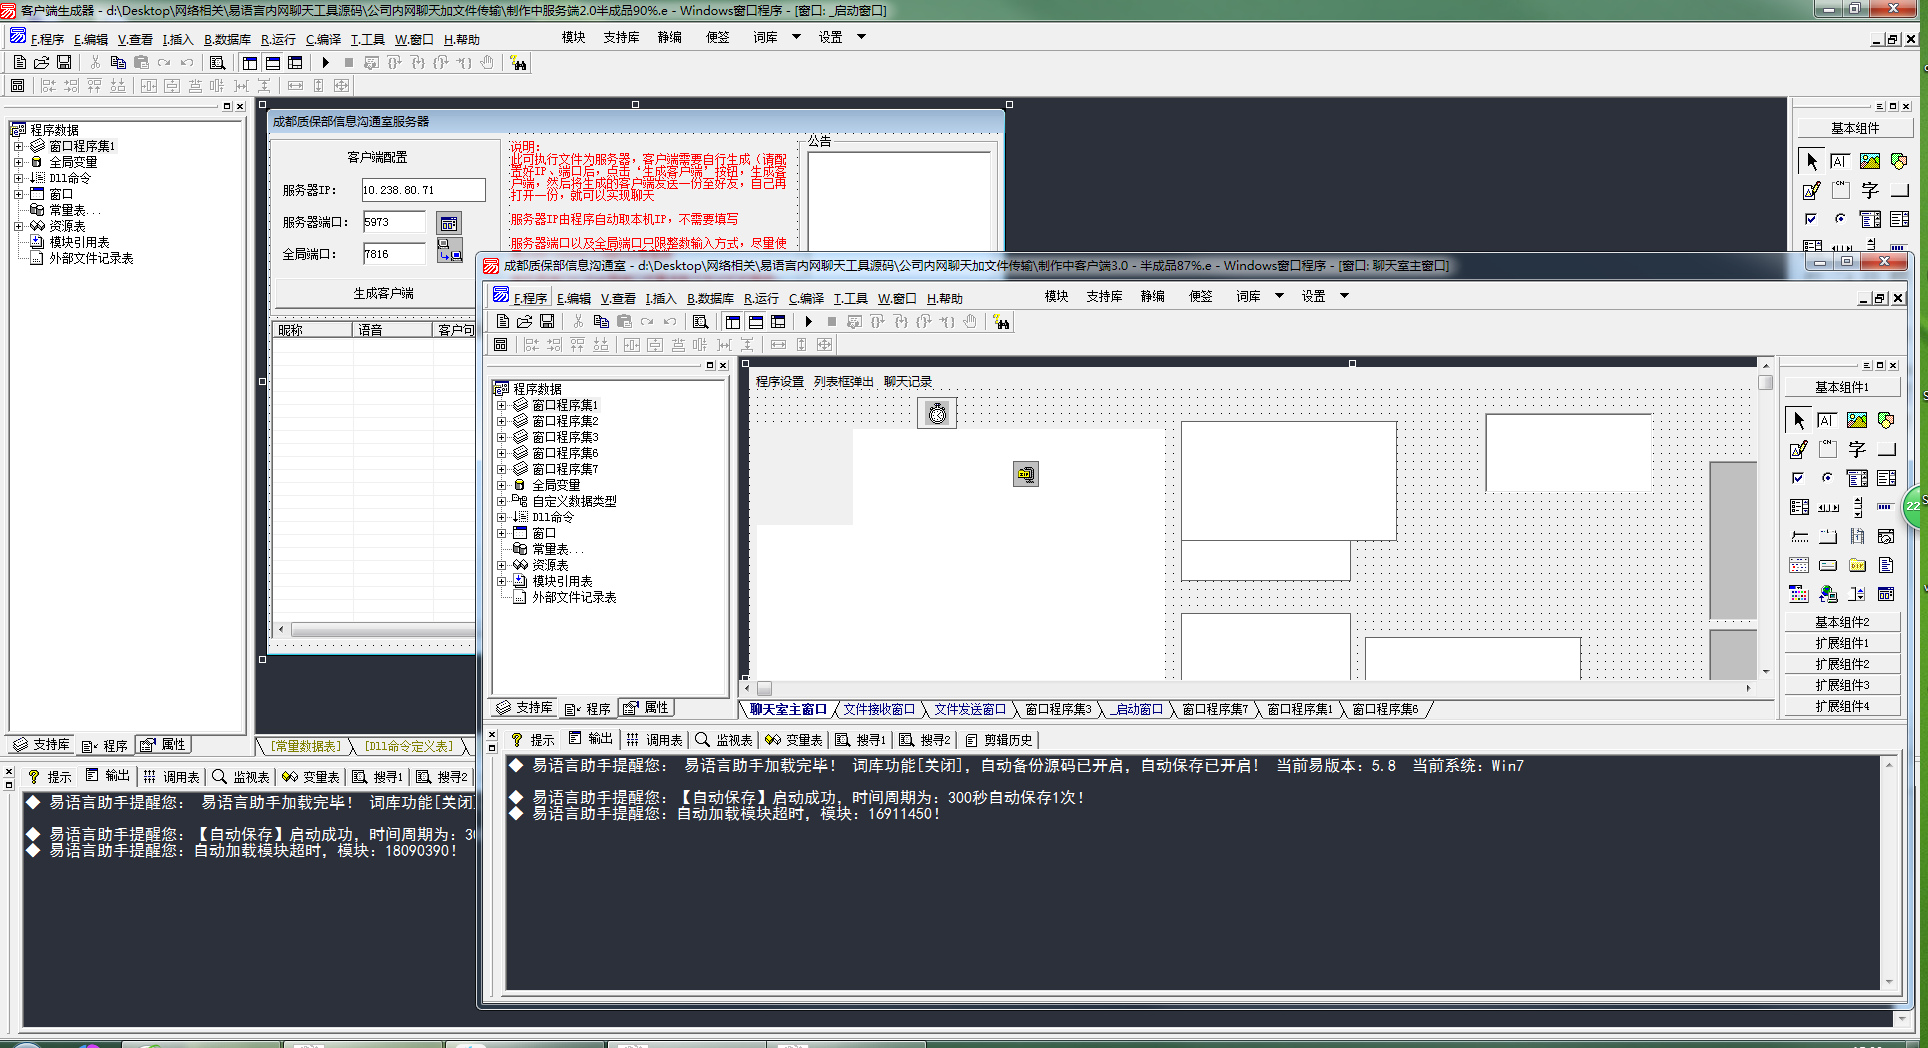Click Run (play) icon in back window toolbar
1928x1048 pixels.
tap(326, 62)
